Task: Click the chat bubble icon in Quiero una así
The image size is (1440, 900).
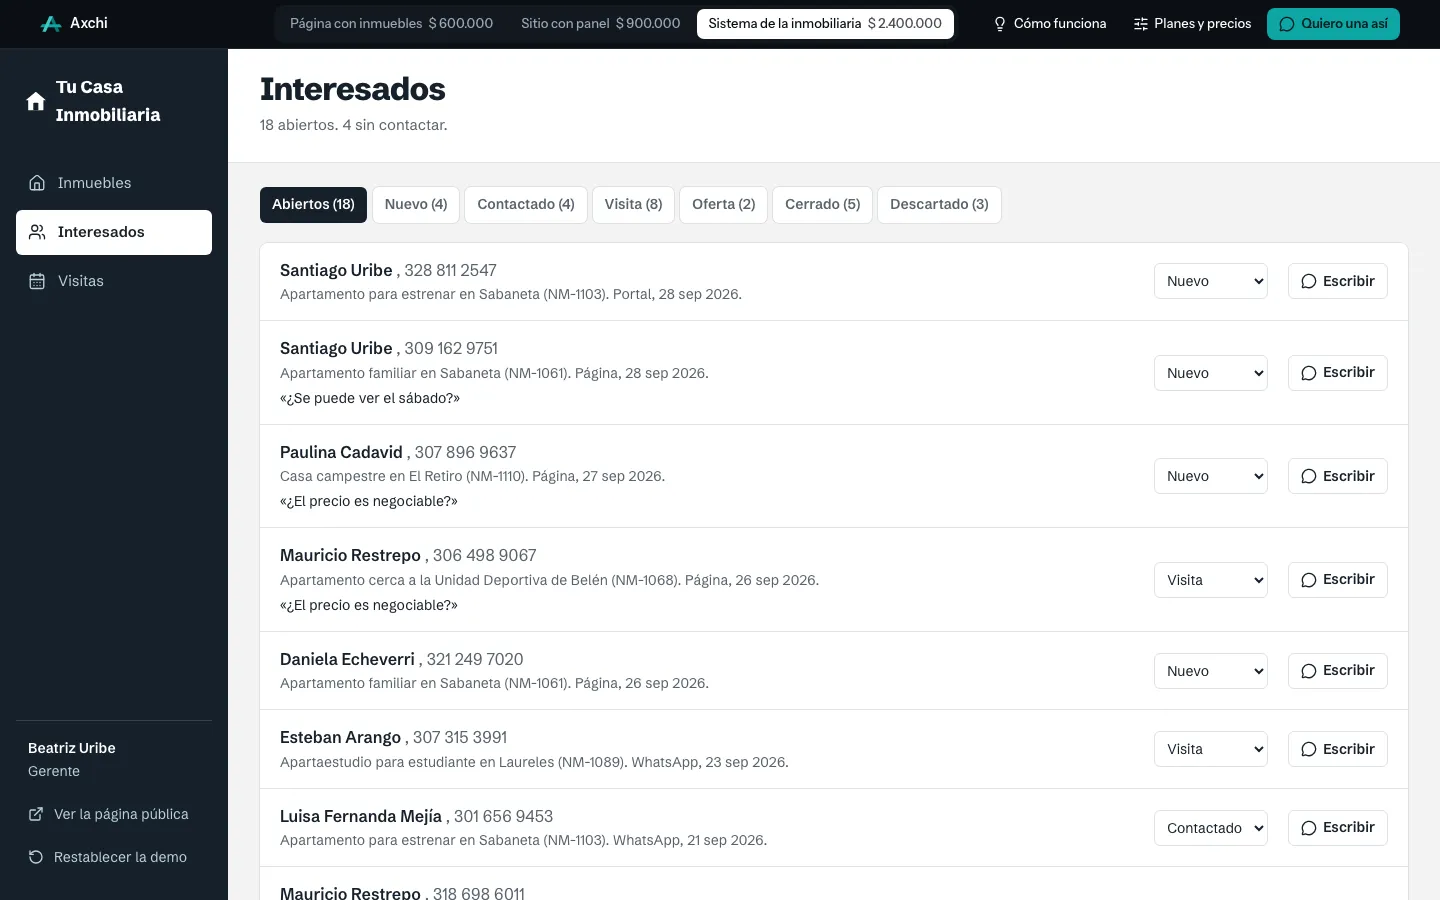Action: [x=1287, y=24]
